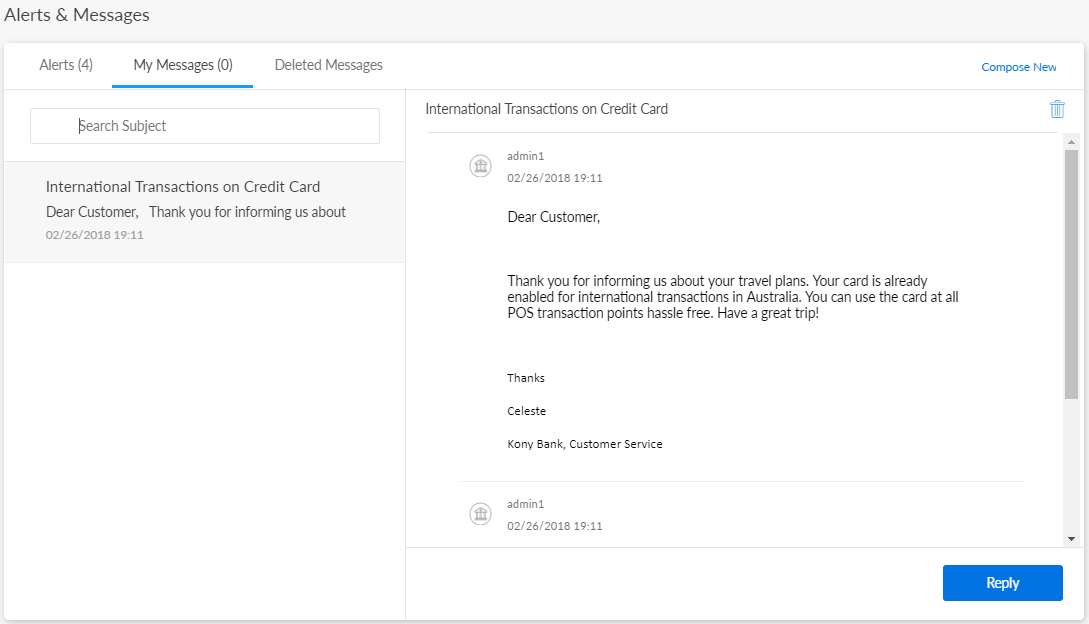Click the first admin1 sender name

click(x=525, y=156)
